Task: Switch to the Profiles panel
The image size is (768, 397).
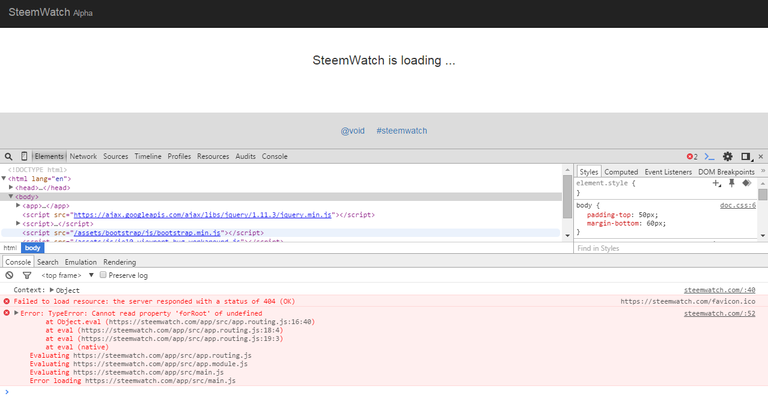Action: [179, 157]
